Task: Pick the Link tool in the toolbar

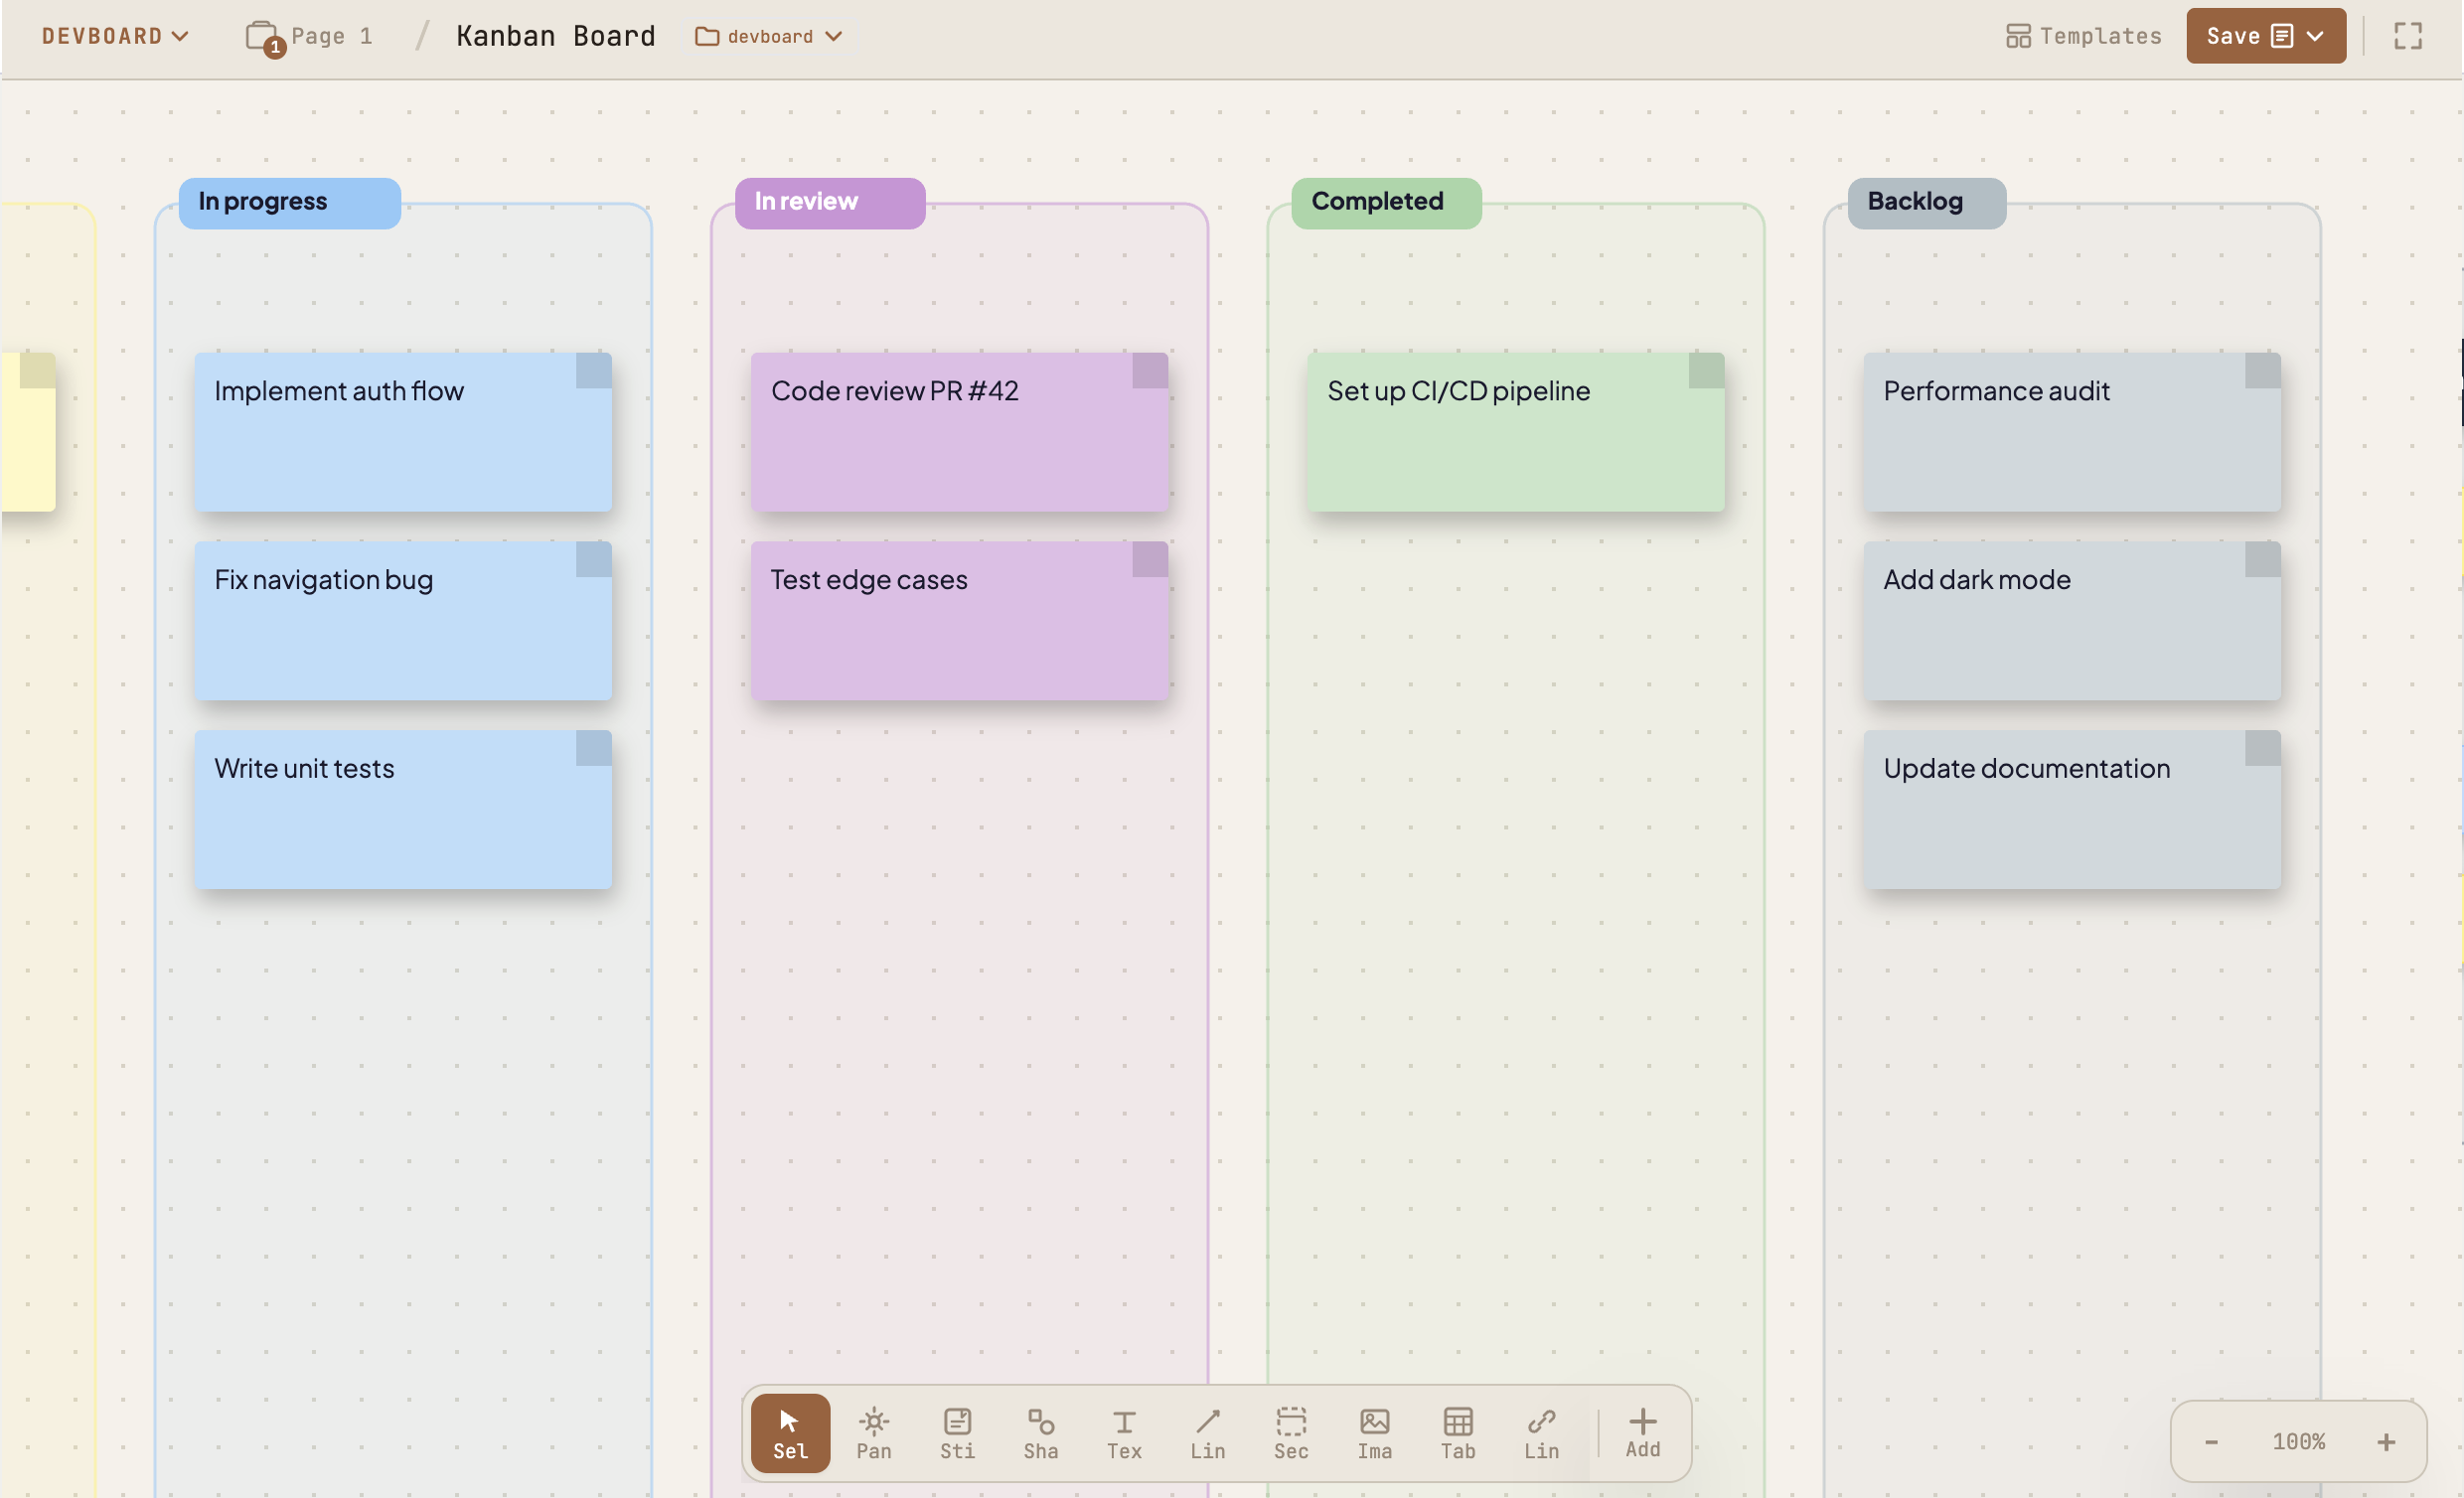Action: tap(1541, 1433)
